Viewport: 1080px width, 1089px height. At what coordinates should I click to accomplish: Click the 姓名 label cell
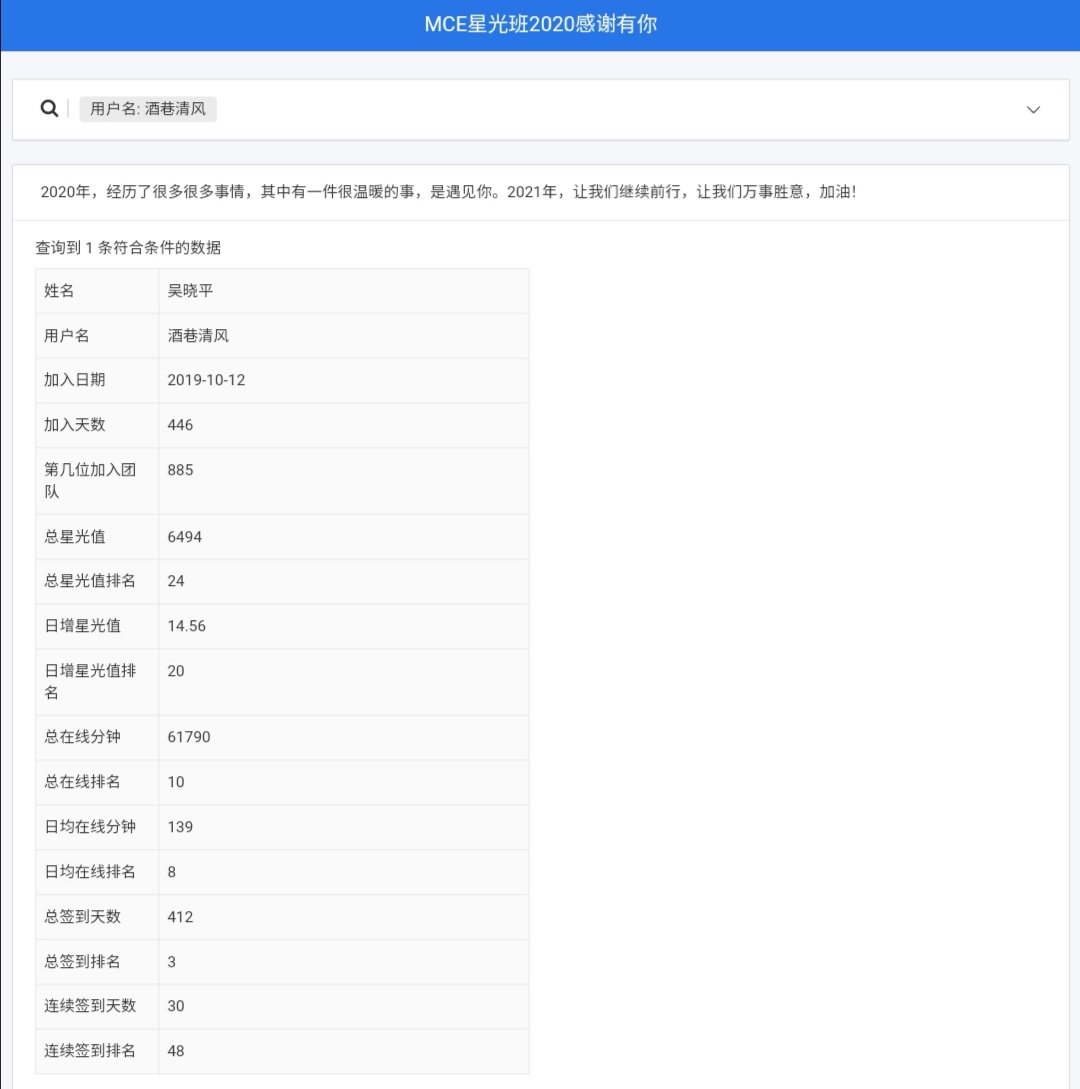pos(97,291)
